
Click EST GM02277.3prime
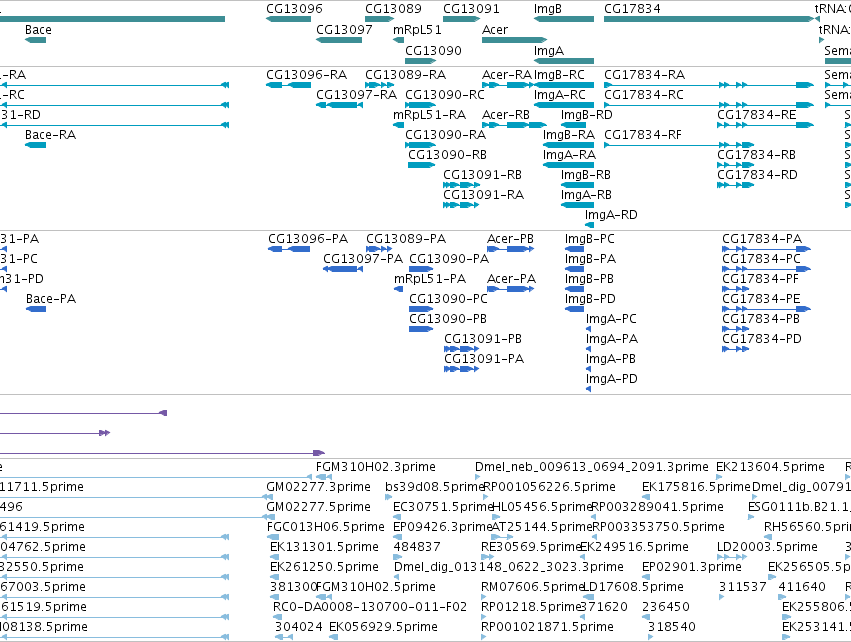click(318, 487)
